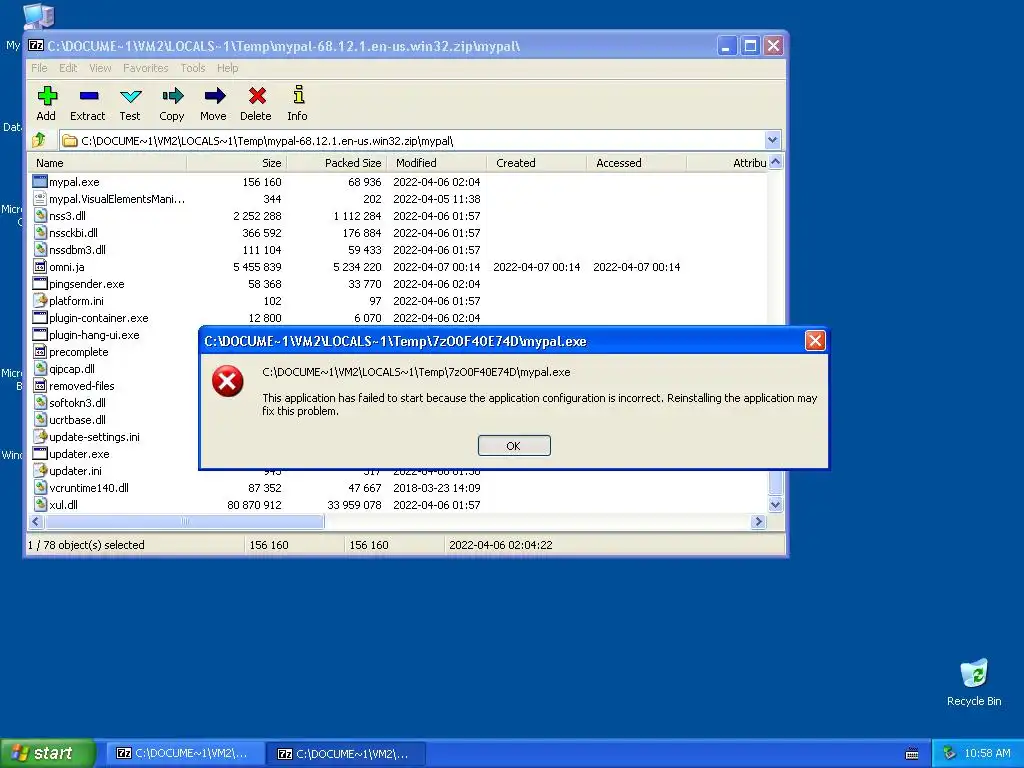Click the 7-Zip title bar icon
The height and width of the screenshot is (768, 1024).
(36, 46)
